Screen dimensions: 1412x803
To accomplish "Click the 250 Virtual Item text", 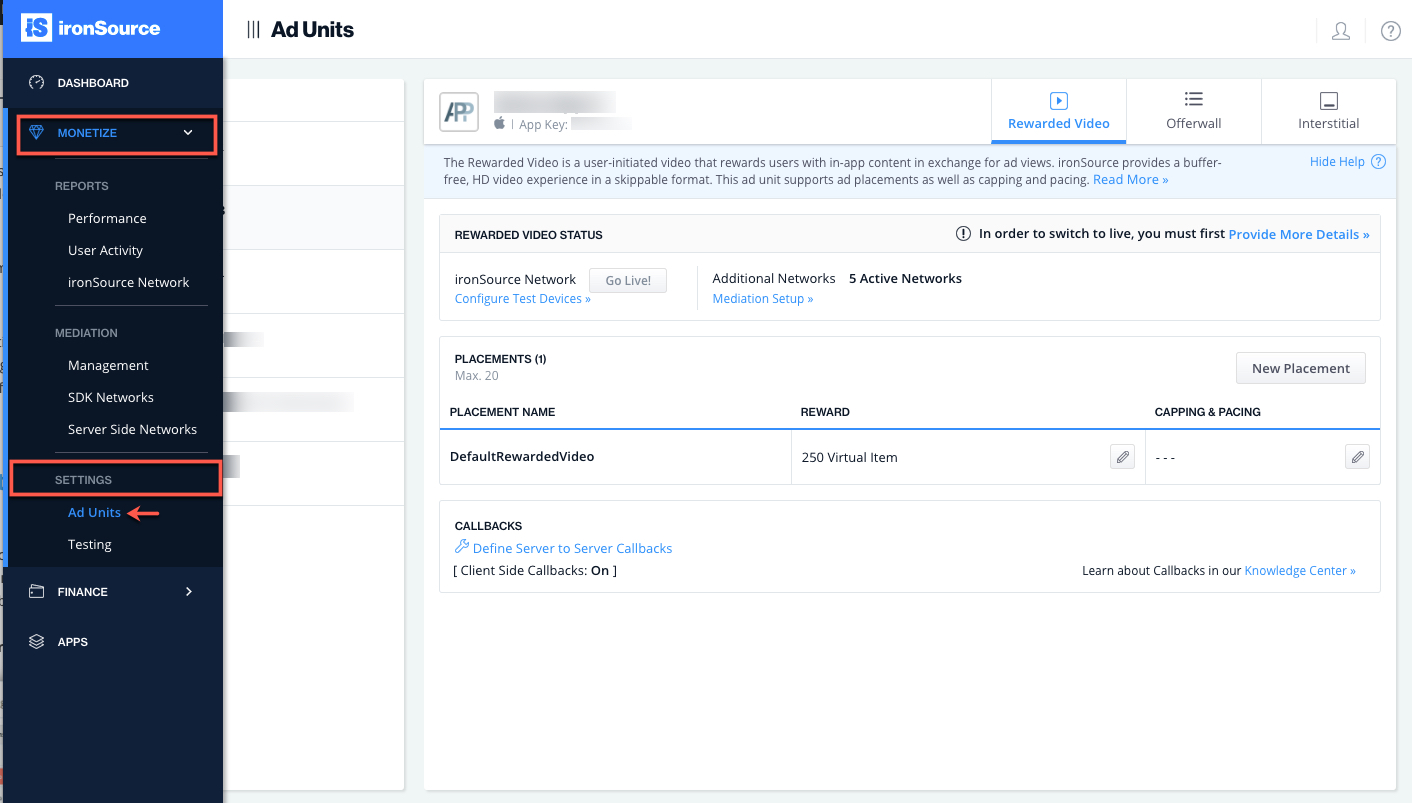I will point(849,458).
